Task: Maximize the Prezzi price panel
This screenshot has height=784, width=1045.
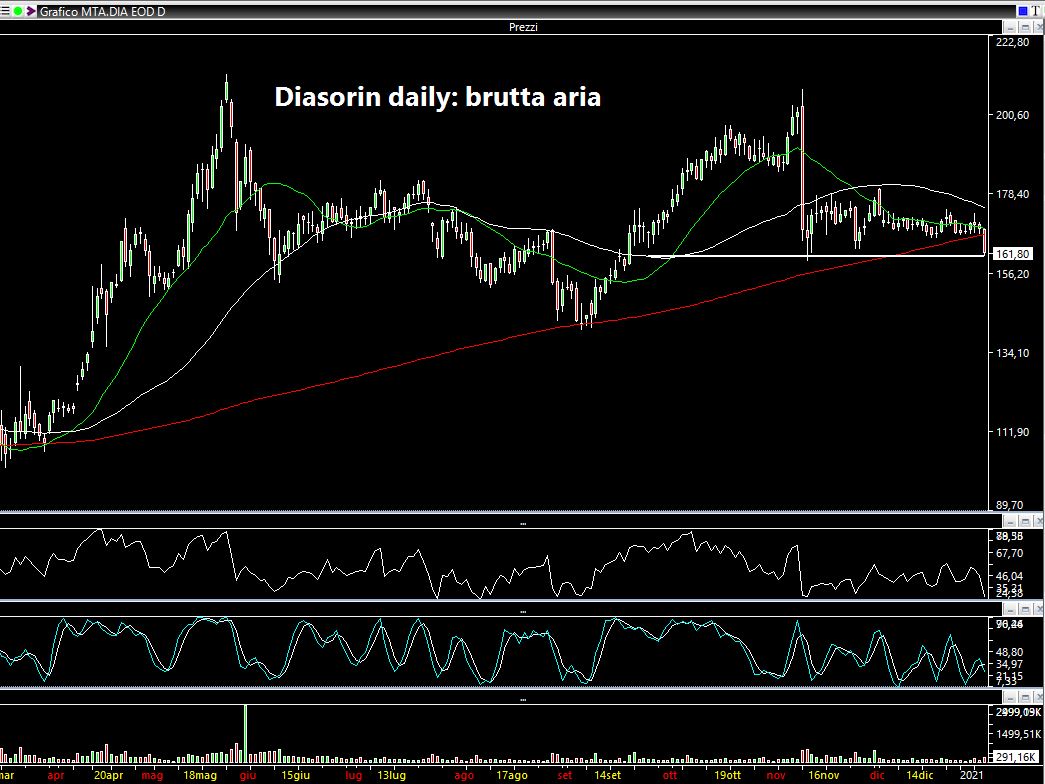Action: tap(1025, 27)
